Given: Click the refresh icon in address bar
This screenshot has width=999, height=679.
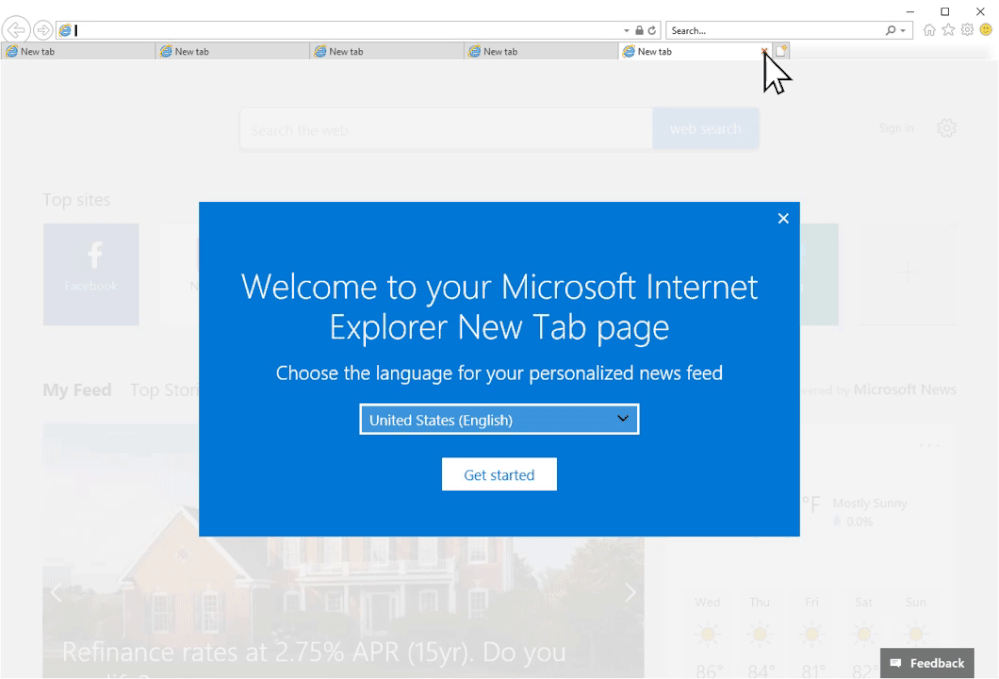Looking at the screenshot, I should 652,30.
